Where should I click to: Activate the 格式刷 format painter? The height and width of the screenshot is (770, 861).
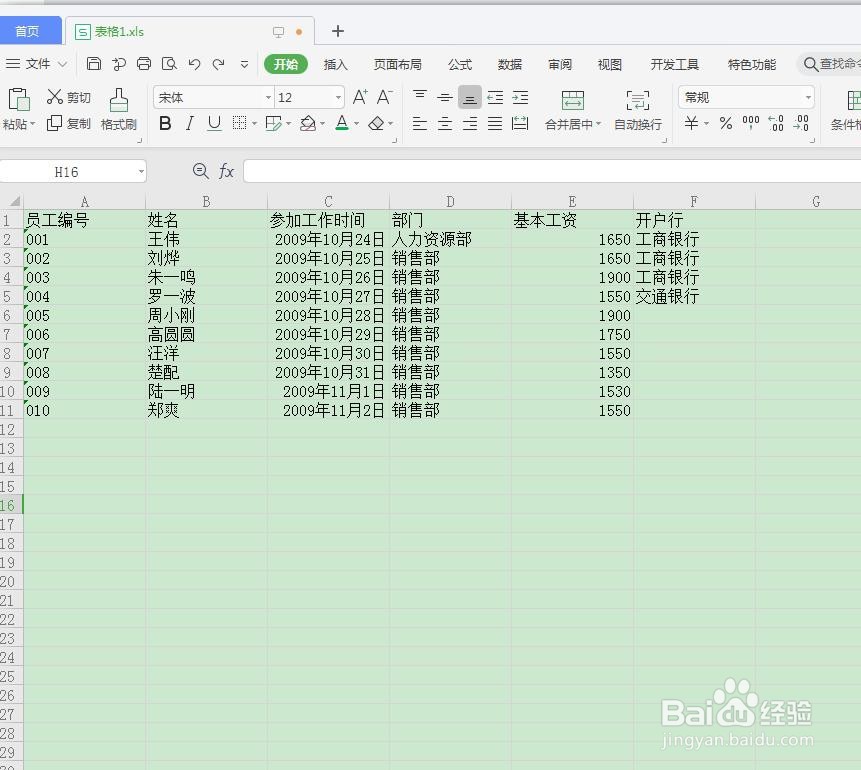click(119, 109)
